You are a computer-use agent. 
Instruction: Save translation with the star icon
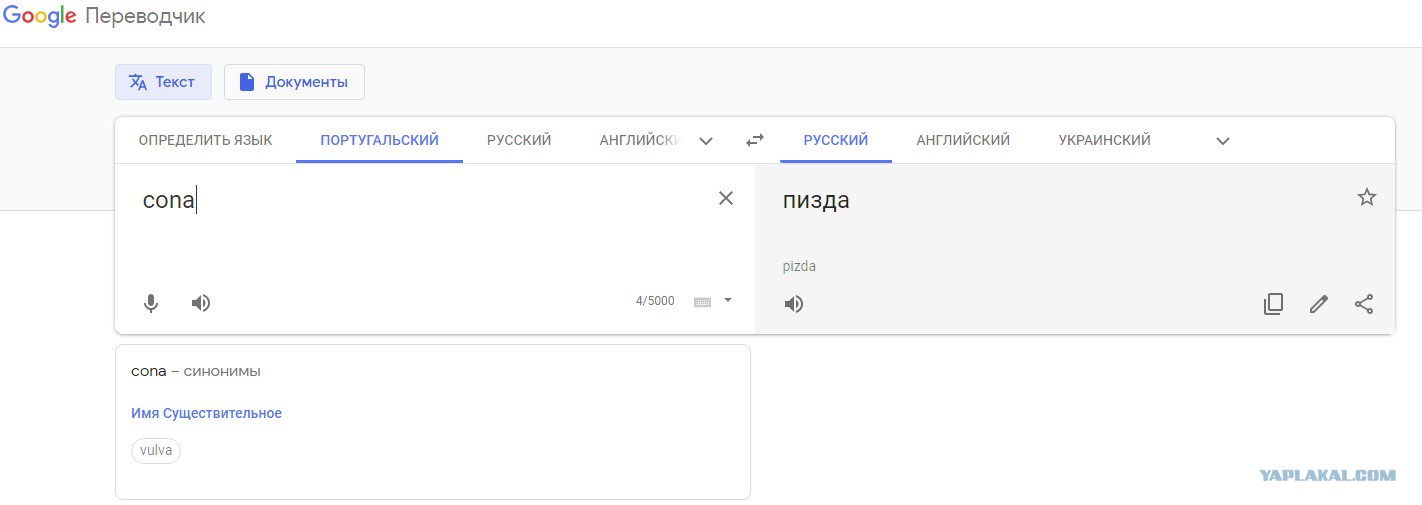[x=1367, y=197]
